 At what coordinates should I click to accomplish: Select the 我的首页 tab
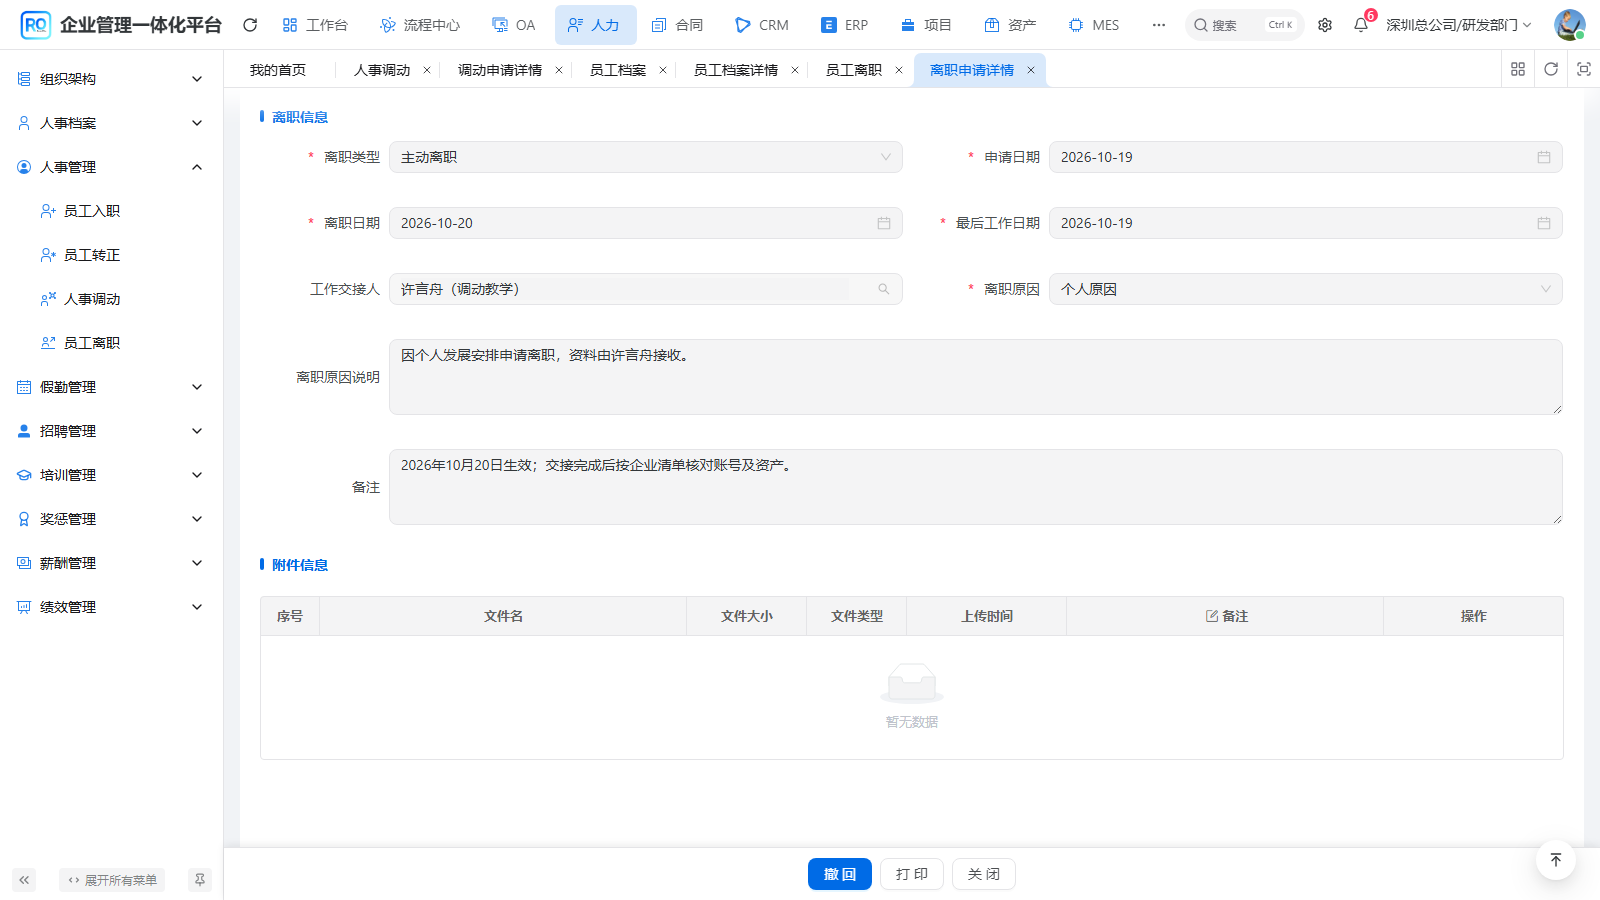[x=278, y=70]
